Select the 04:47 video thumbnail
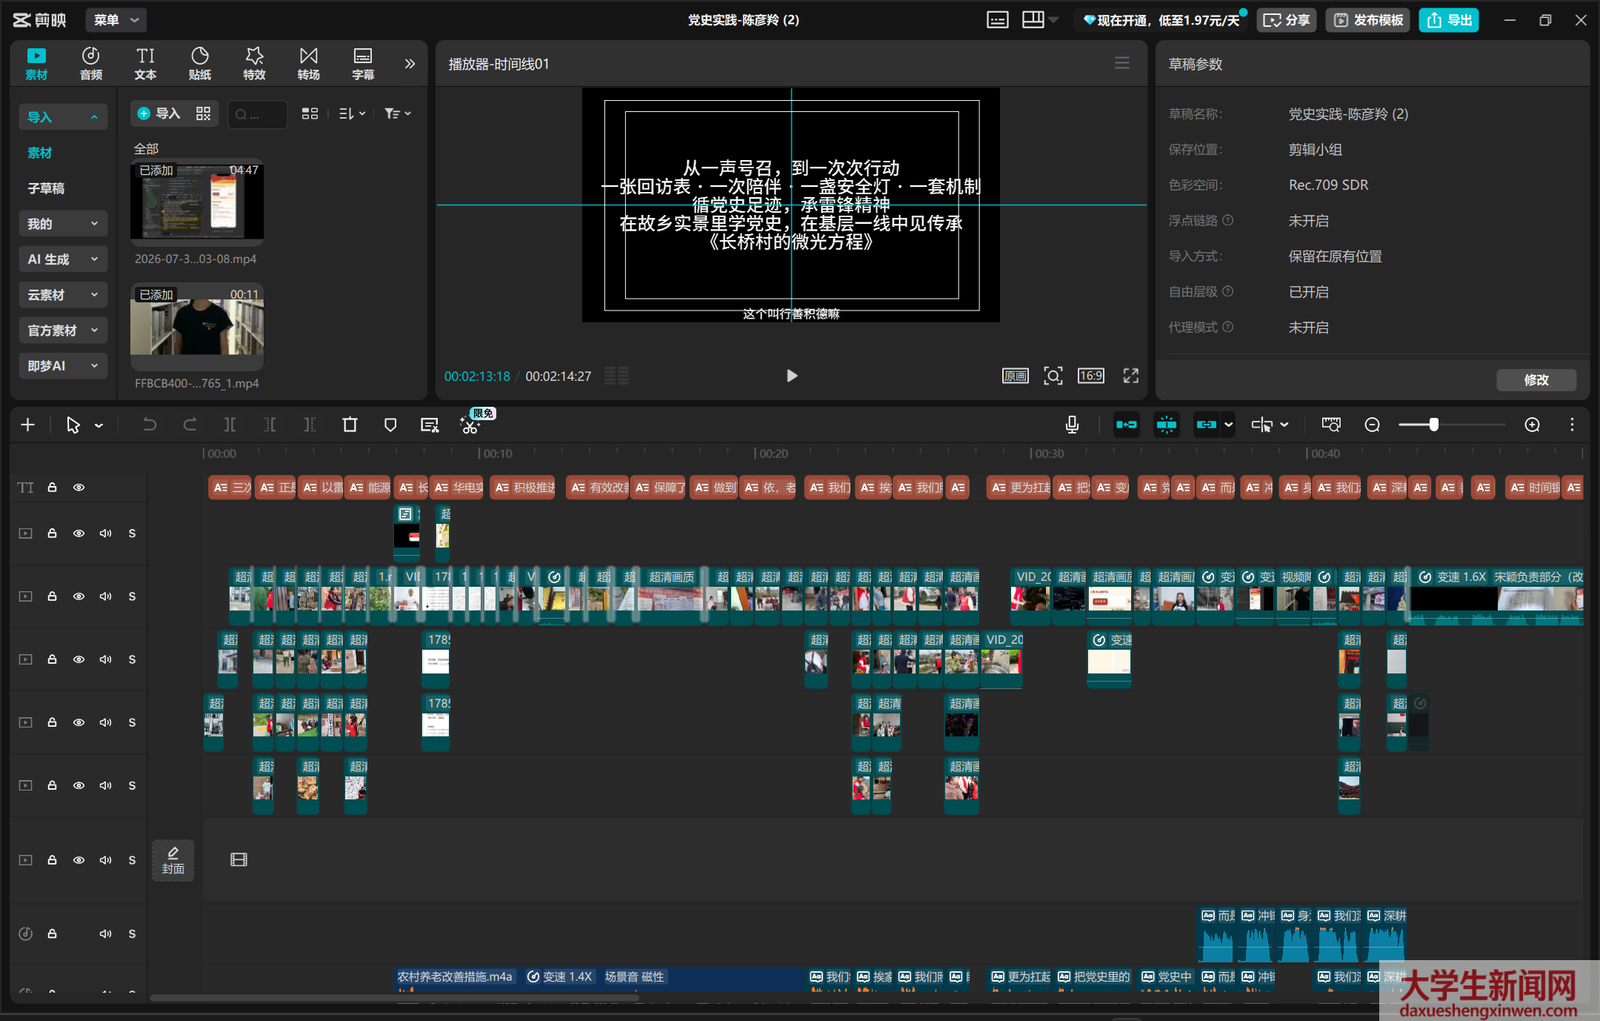1600x1021 pixels. pos(197,200)
